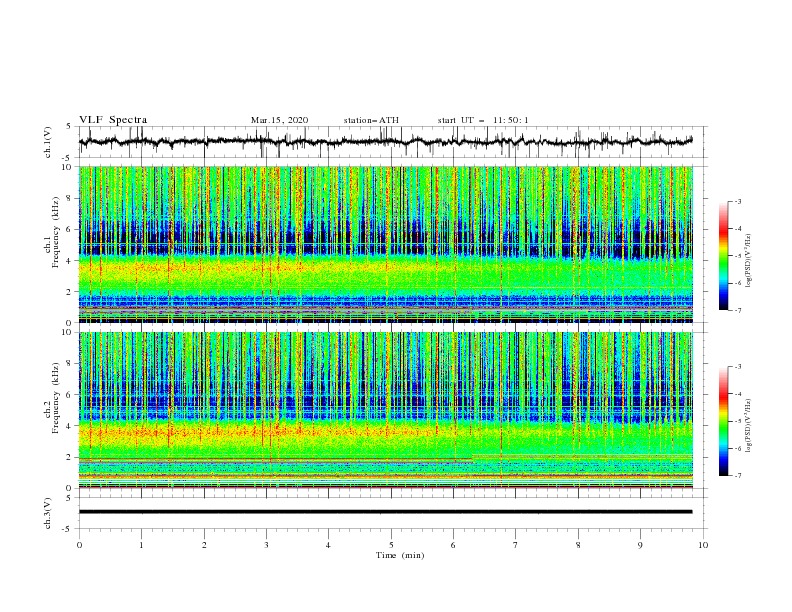Click the "-7" label on ch.2 colorbar

(738, 476)
